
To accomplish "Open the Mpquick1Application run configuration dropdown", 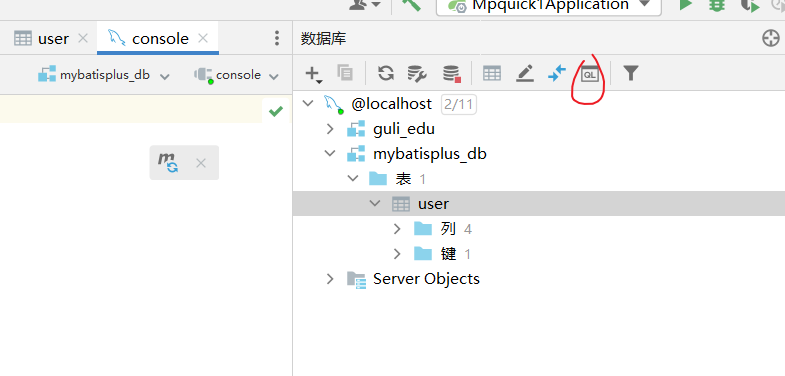I will click(x=549, y=6).
